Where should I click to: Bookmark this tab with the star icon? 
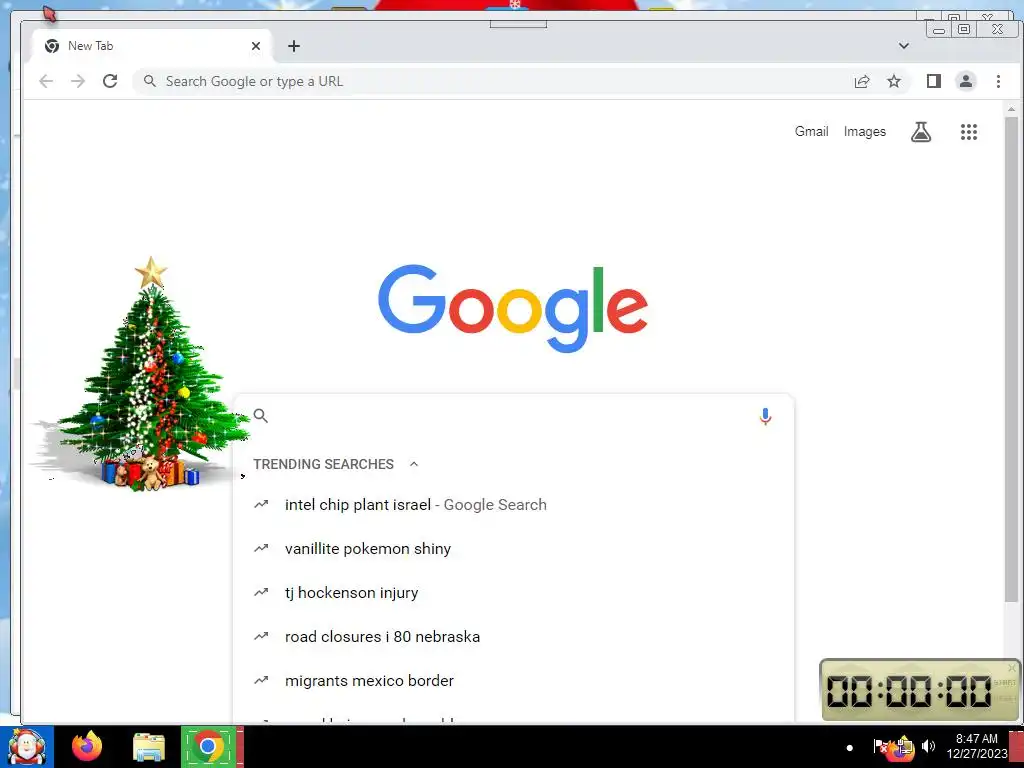coord(893,81)
